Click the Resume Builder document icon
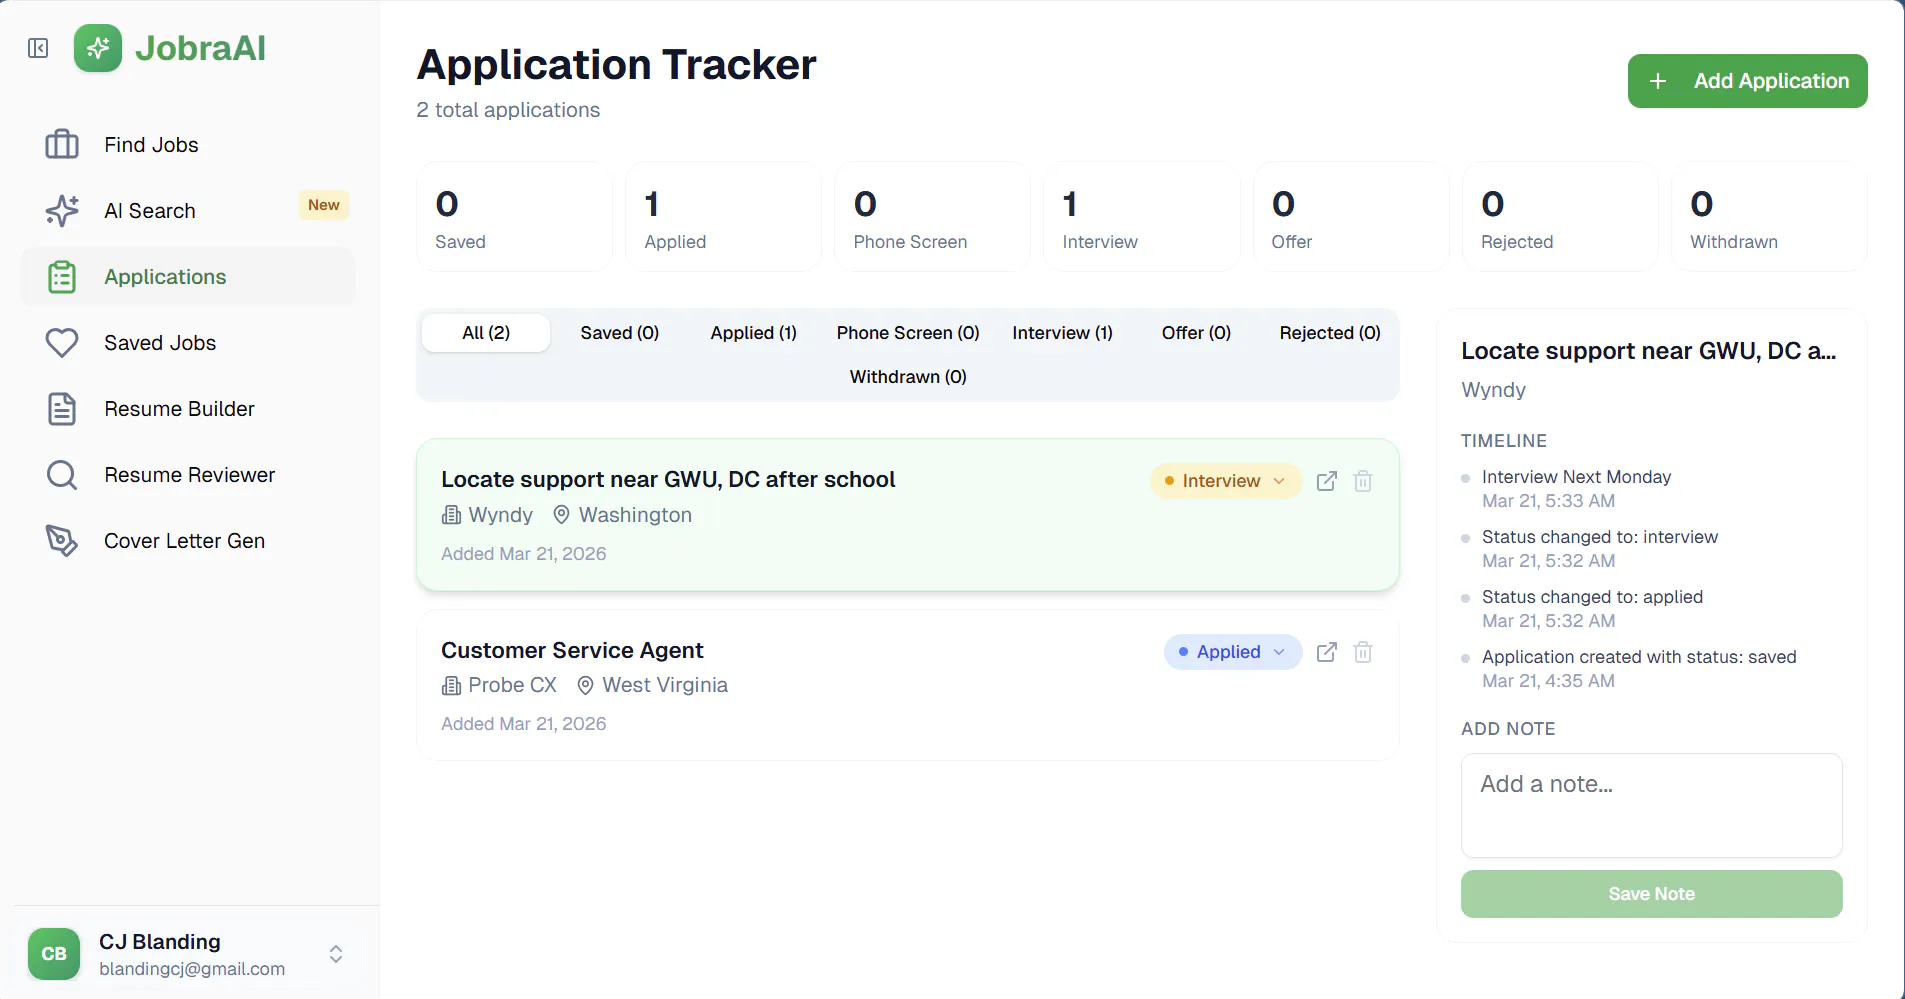The width and height of the screenshot is (1905, 999). (62, 409)
